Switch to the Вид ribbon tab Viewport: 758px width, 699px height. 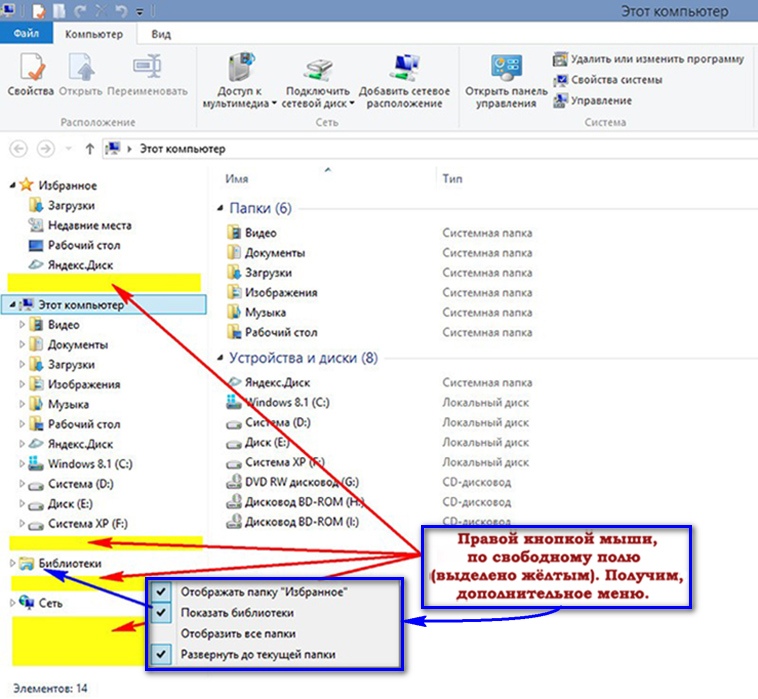point(161,33)
